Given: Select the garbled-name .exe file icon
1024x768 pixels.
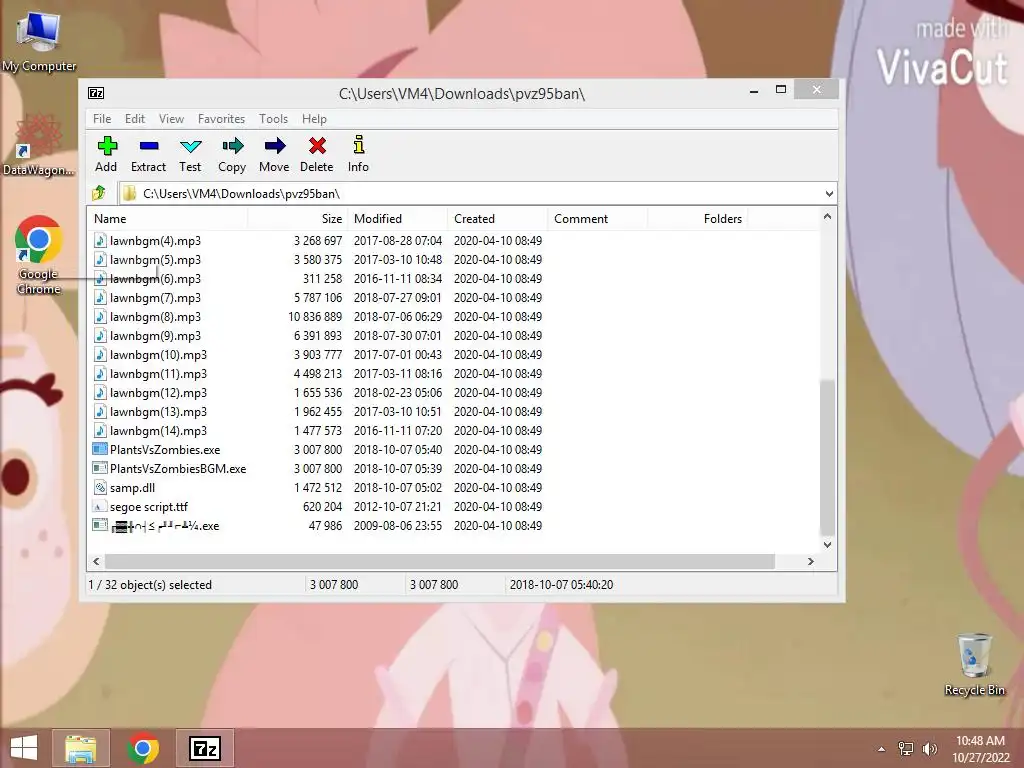Looking at the screenshot, I should [x=99, y=525].
